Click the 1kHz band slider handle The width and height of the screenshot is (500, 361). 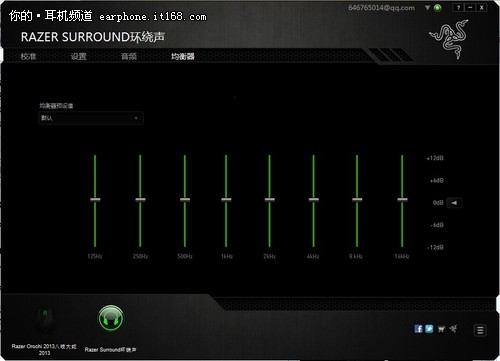tap(226, 200)
